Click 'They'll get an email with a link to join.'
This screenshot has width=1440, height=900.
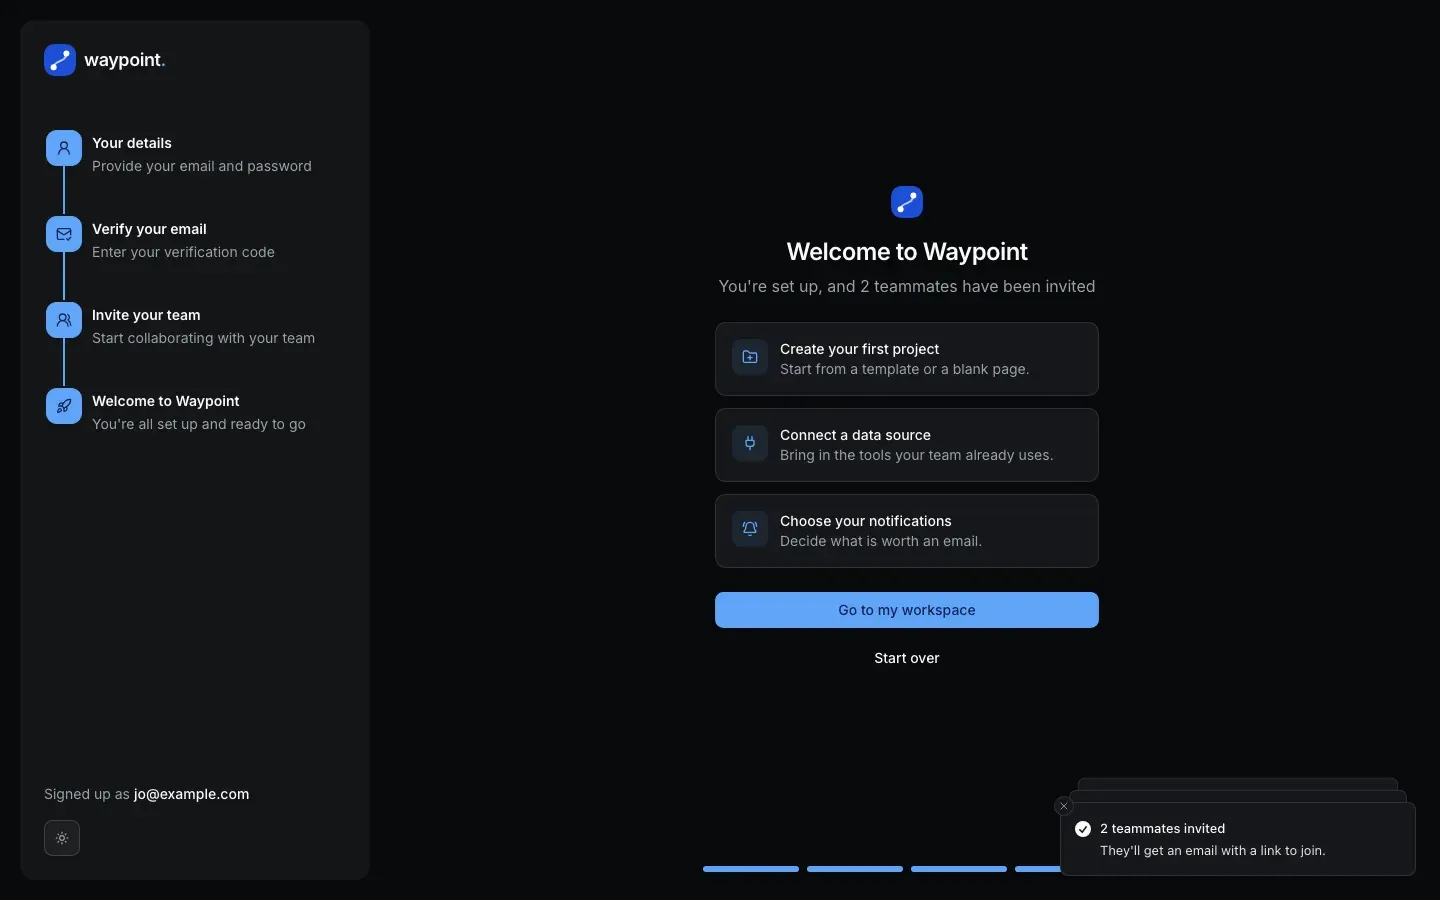point(1213,851)
